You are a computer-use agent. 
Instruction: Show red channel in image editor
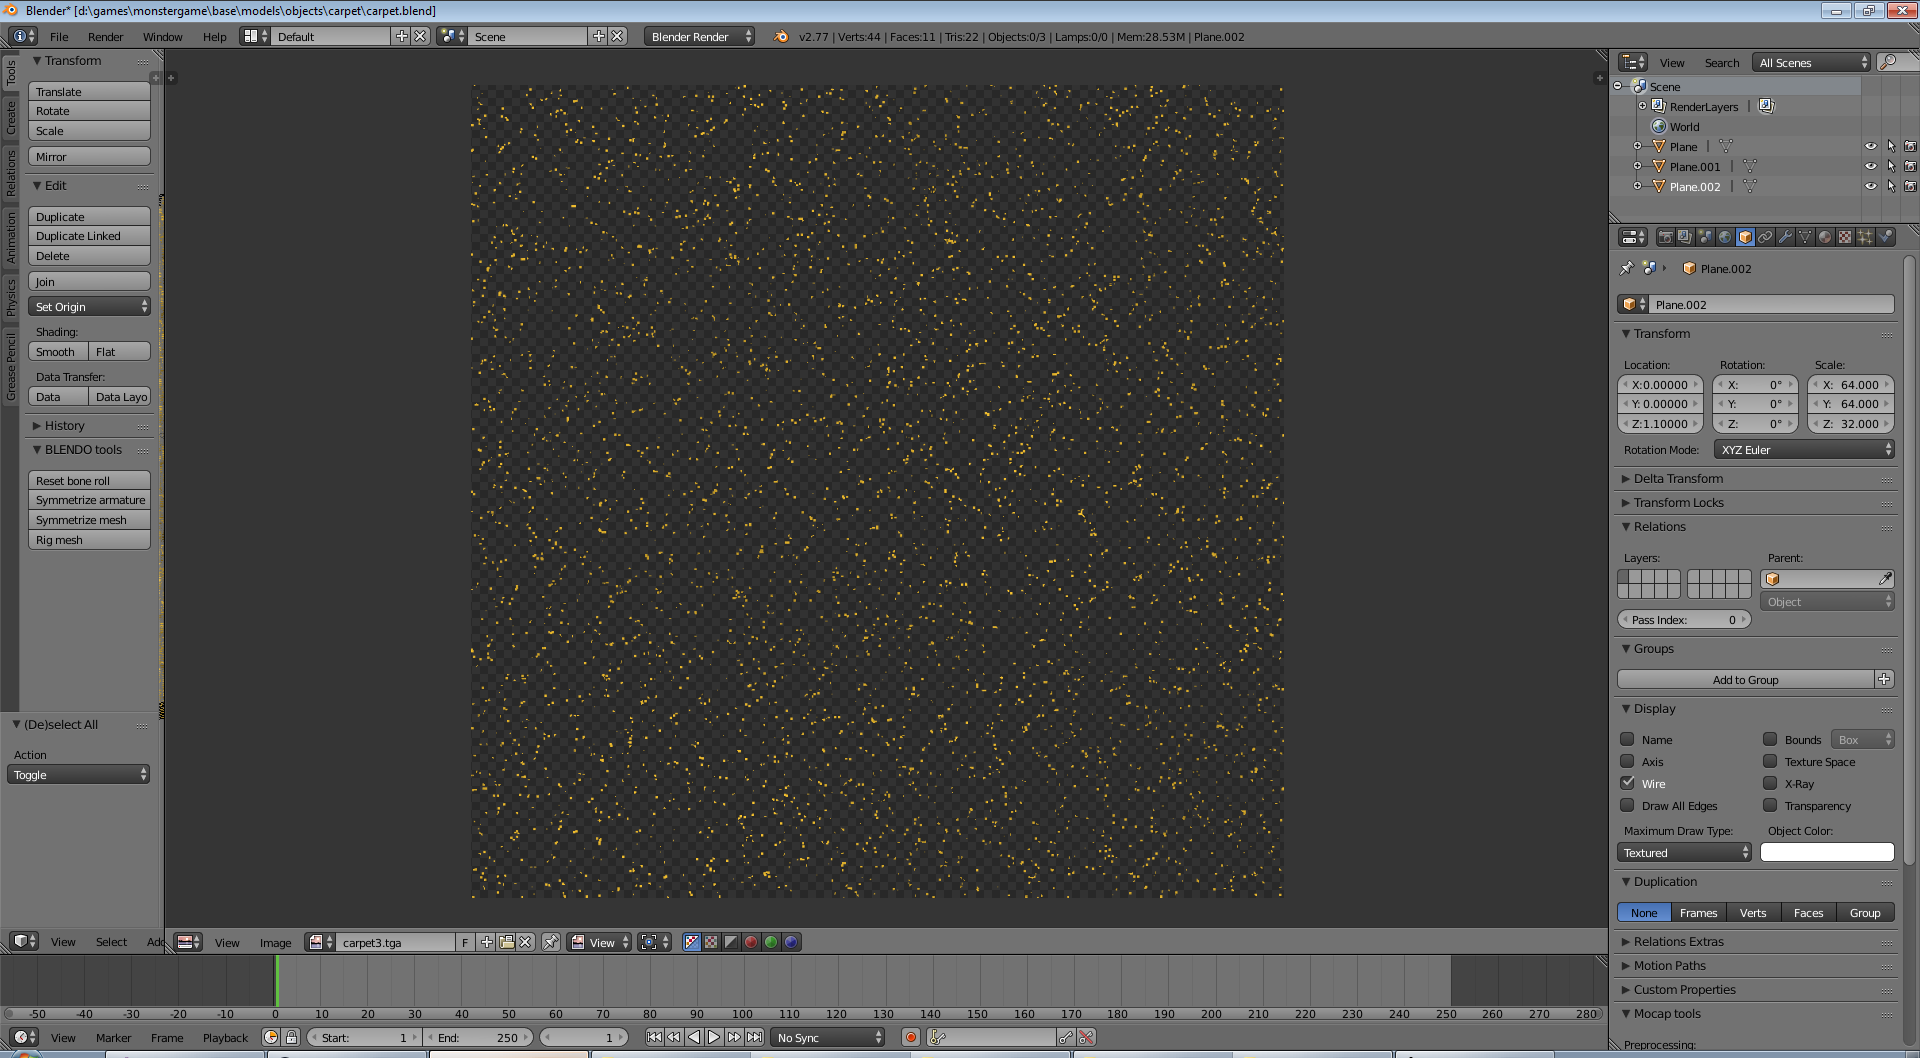pos(751,942)
